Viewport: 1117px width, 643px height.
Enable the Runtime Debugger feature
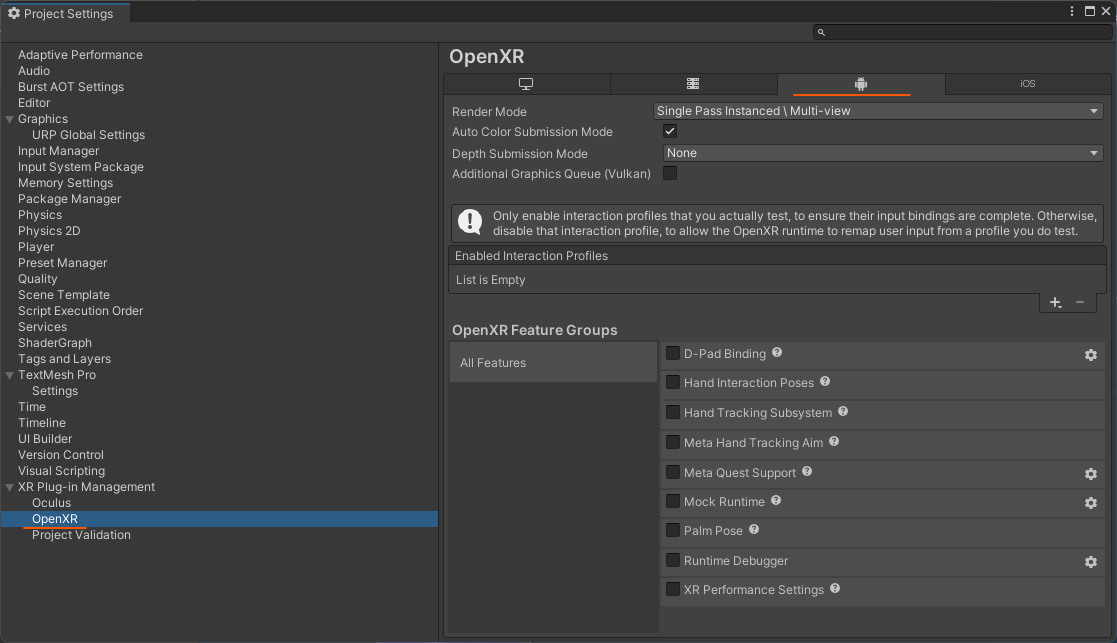click(672, 560)
